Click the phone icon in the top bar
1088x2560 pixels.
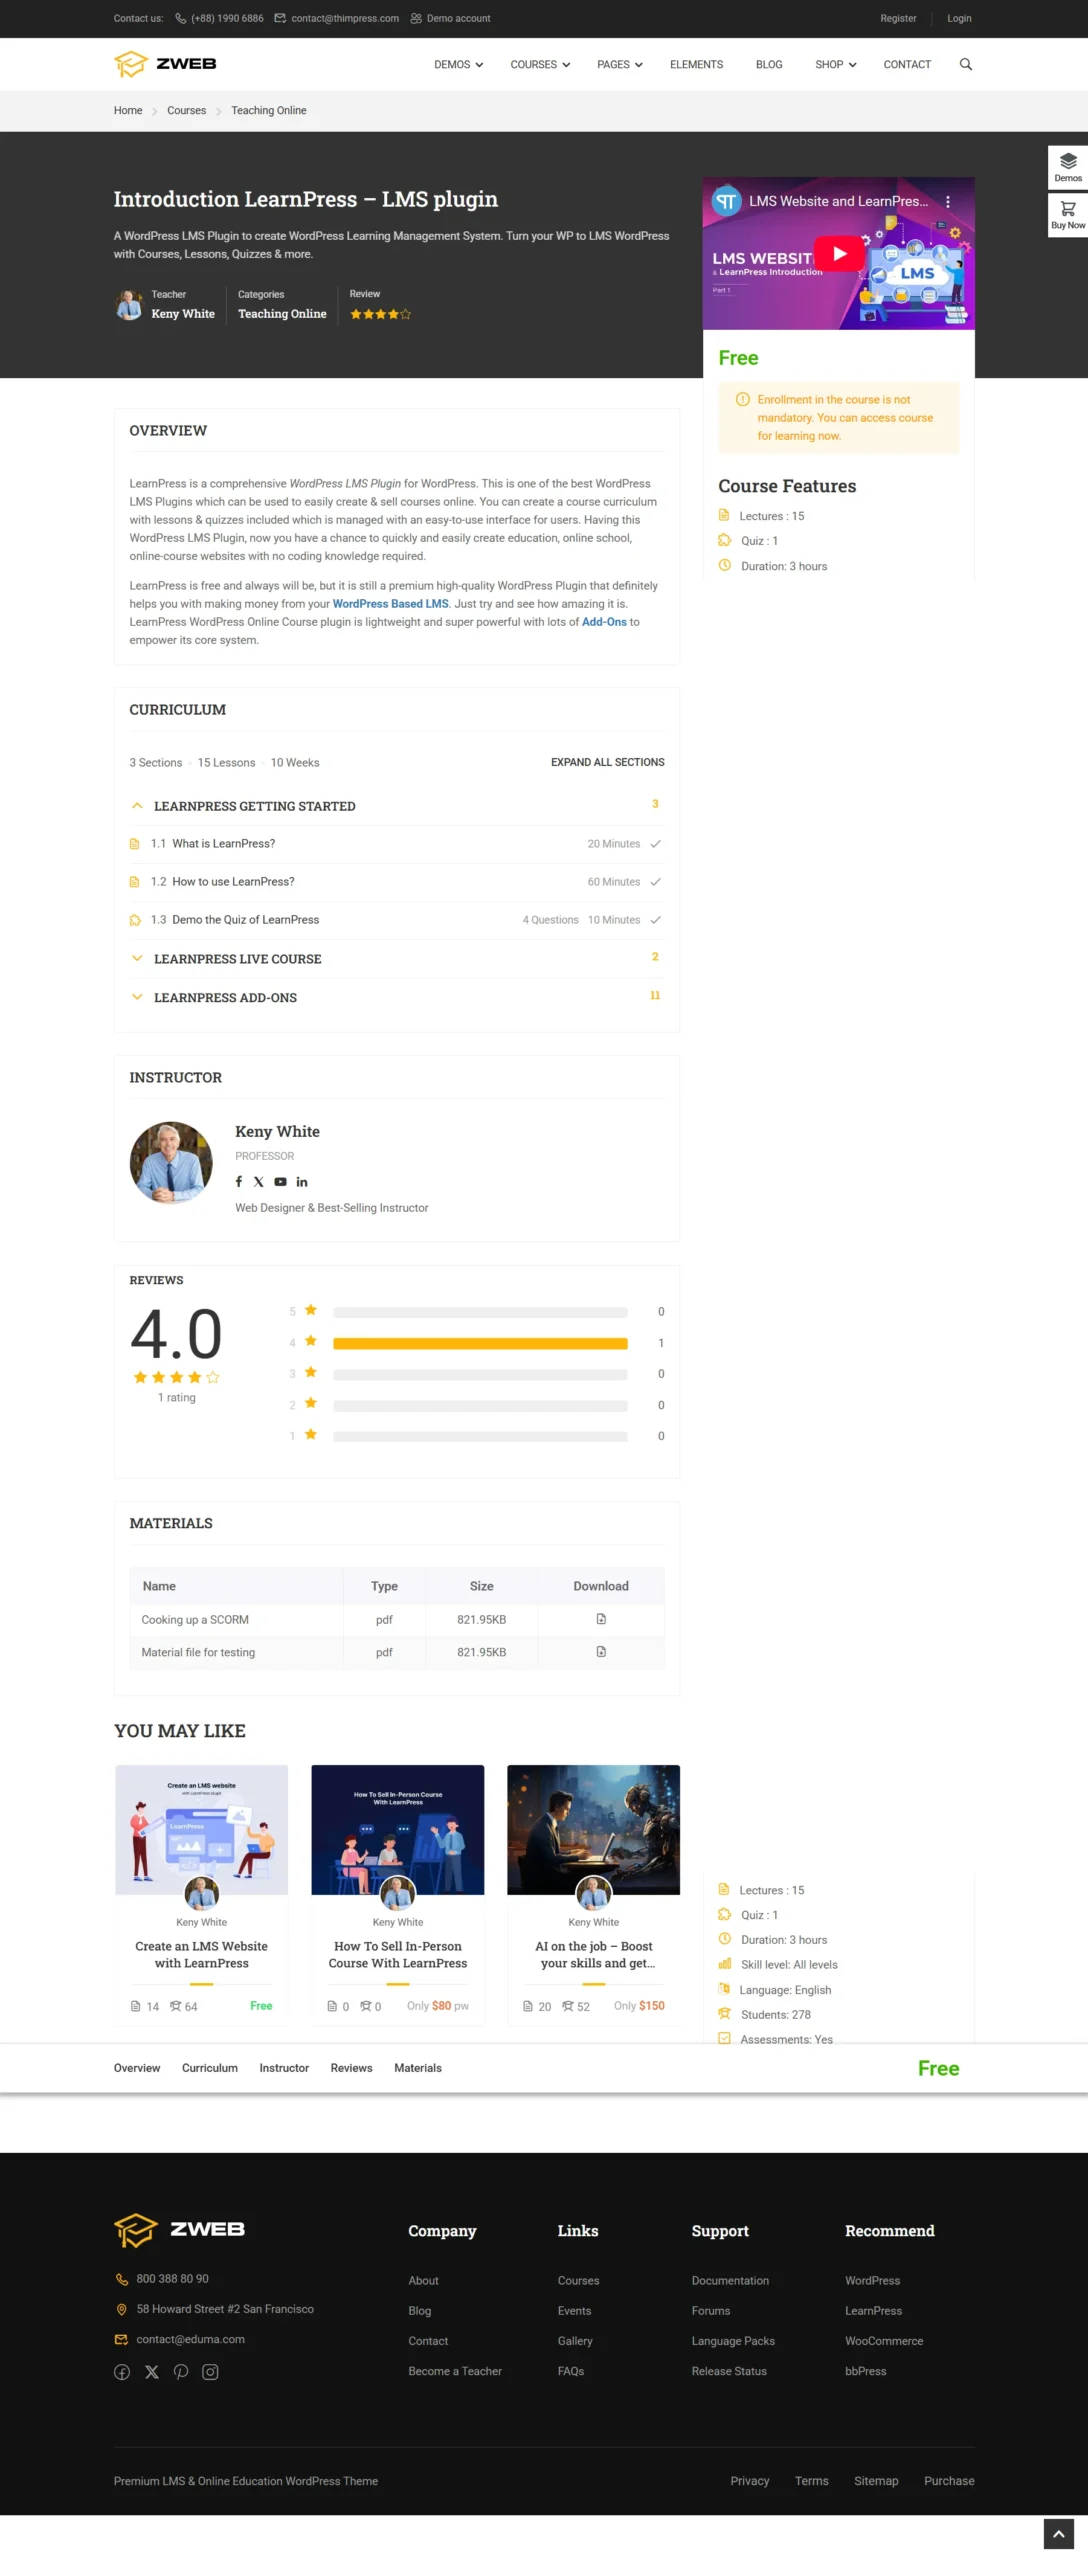pos(181,18)
